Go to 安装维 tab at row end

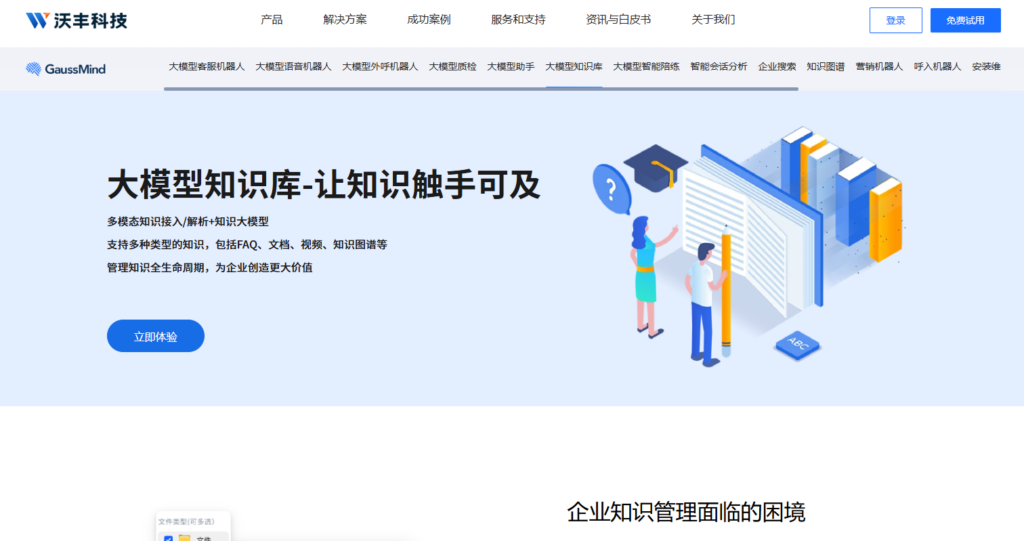pos(986,67)
